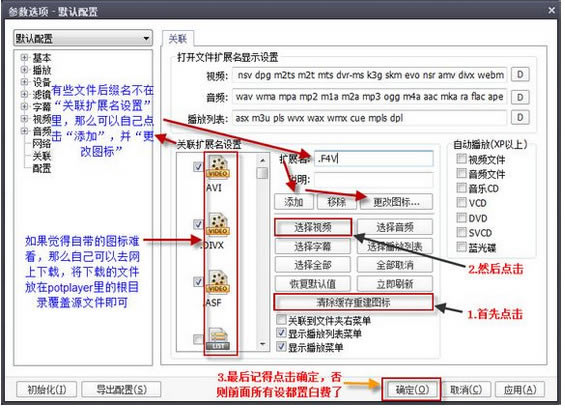Expand the 基本 tree node
The width and height of the screenshot is (565, 410).
(x=25, y=57)
